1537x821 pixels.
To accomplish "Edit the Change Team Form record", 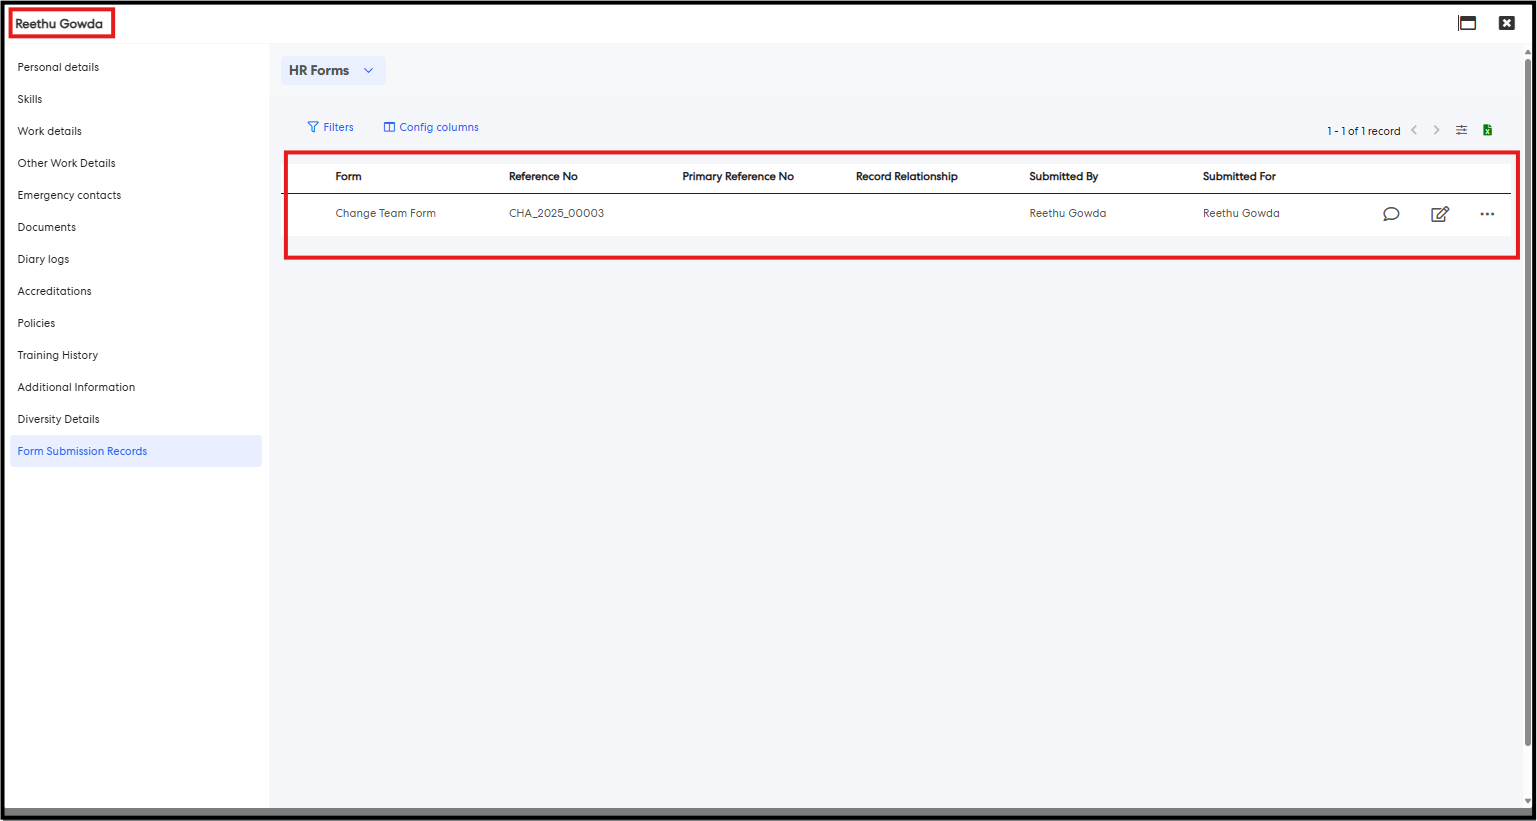I will tap(1439, 214).
